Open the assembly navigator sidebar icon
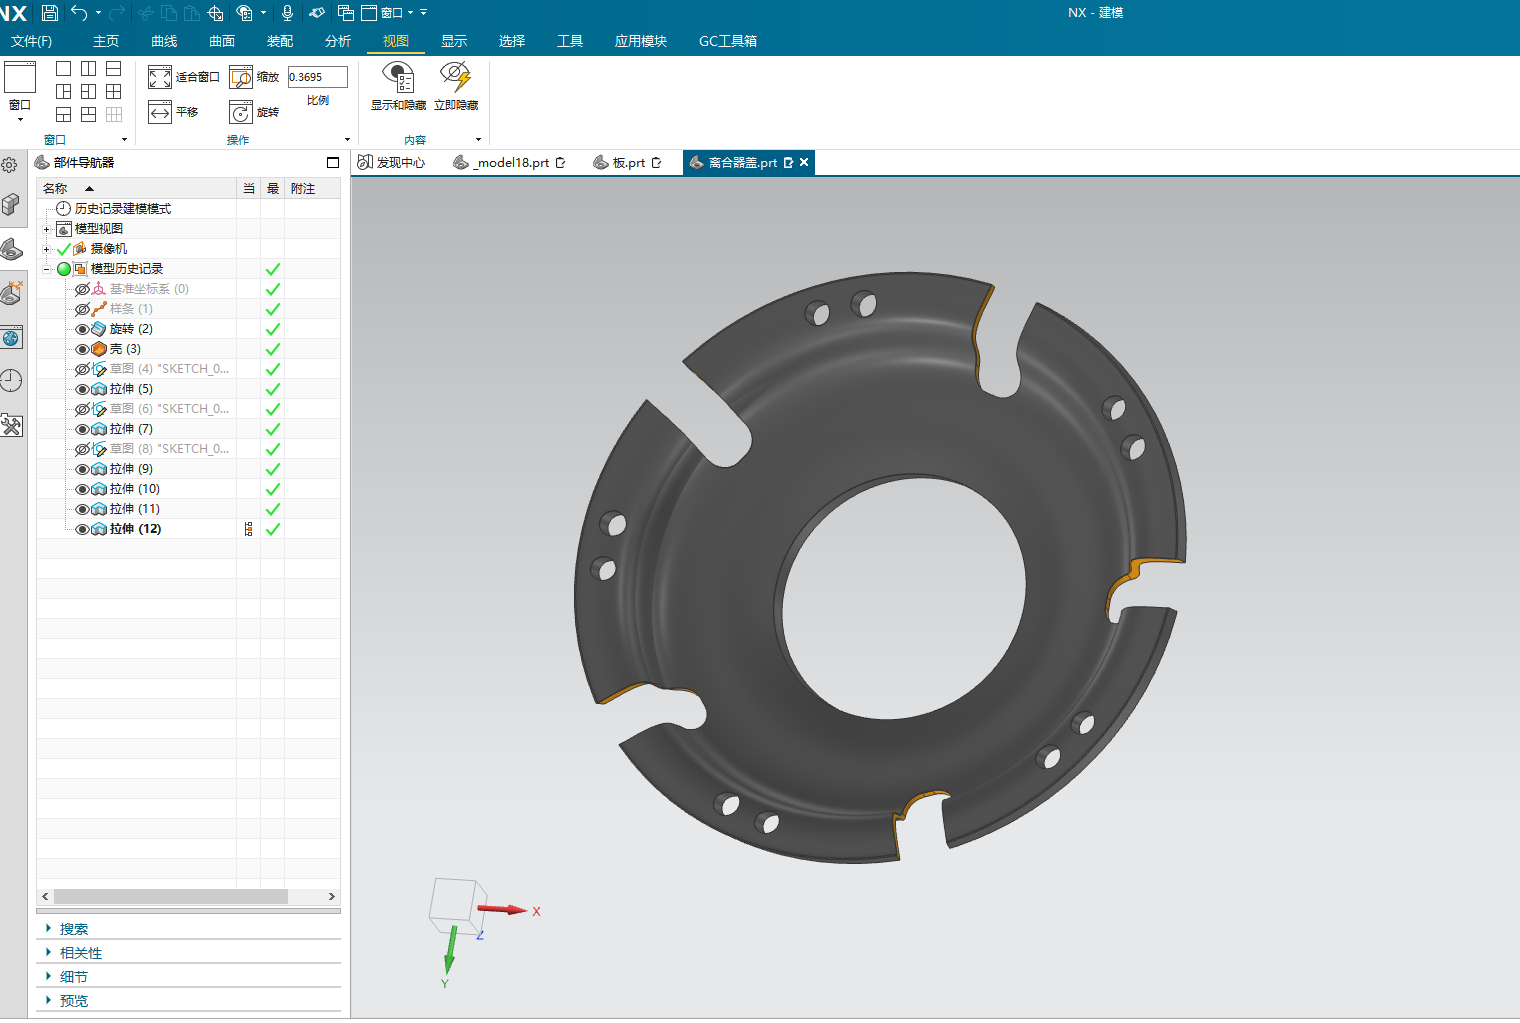This screenshot has width=1520, height=1023. [11, 205]
